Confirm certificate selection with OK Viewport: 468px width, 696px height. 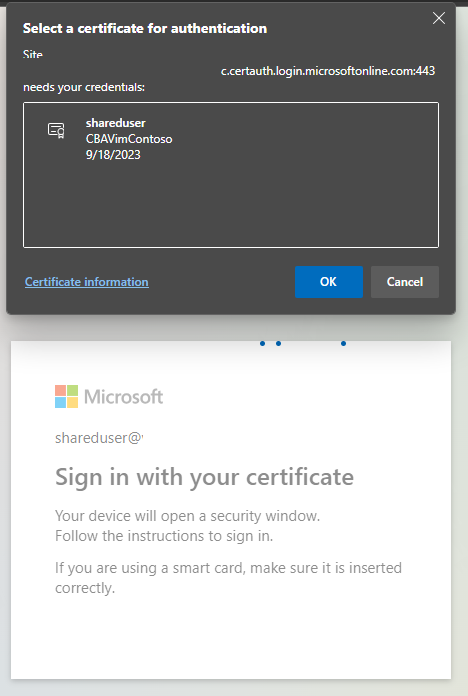click(x=329, y=282)
